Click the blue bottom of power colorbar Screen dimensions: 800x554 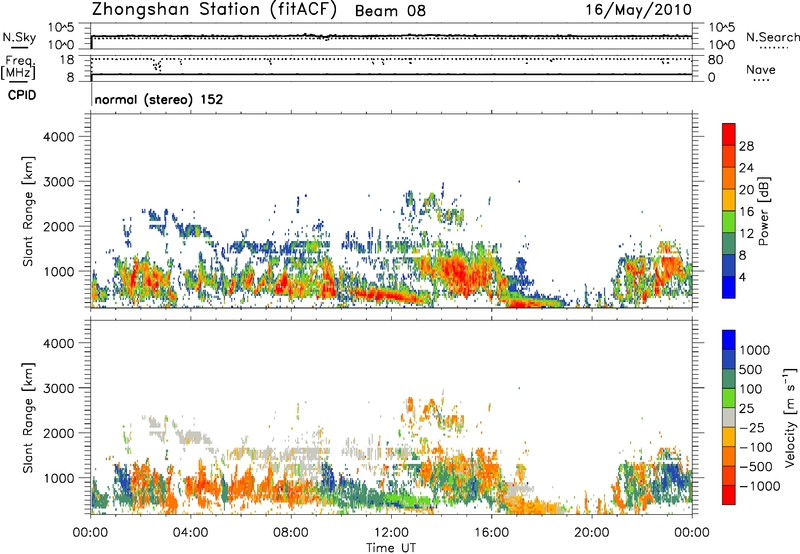coord(729,287)
